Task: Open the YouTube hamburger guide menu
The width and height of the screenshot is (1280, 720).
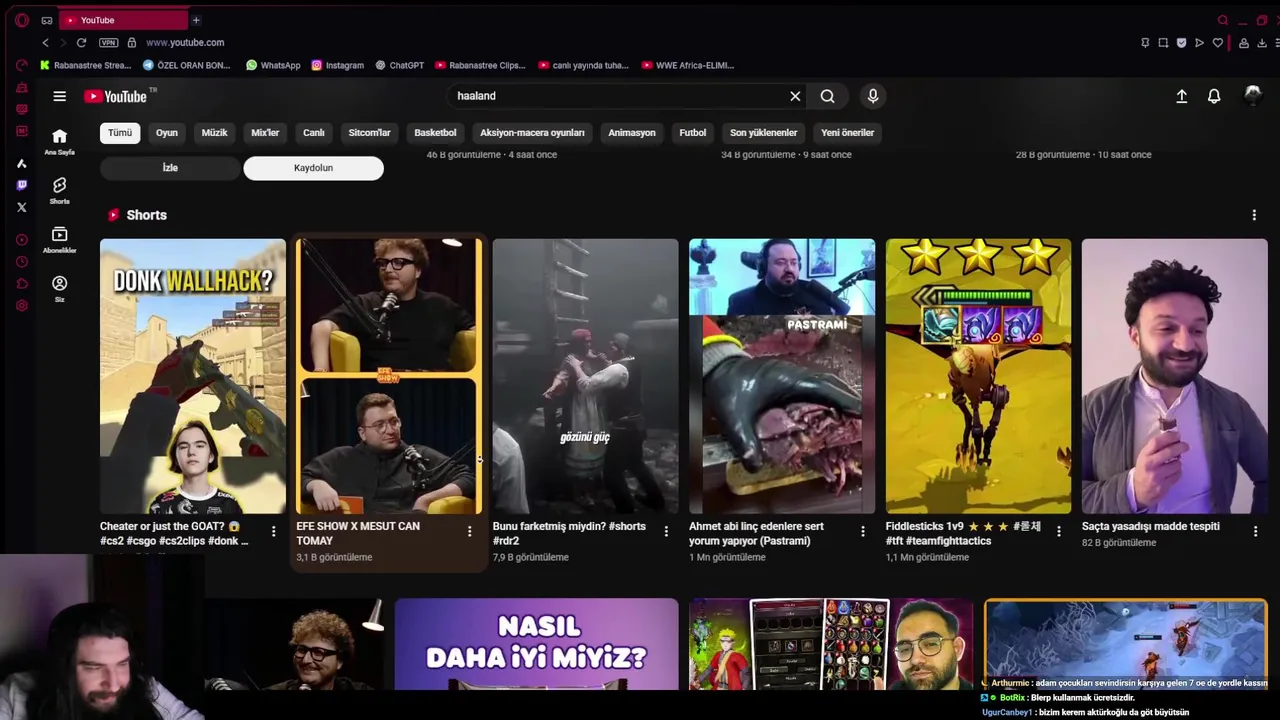Action: coord(60,96)
